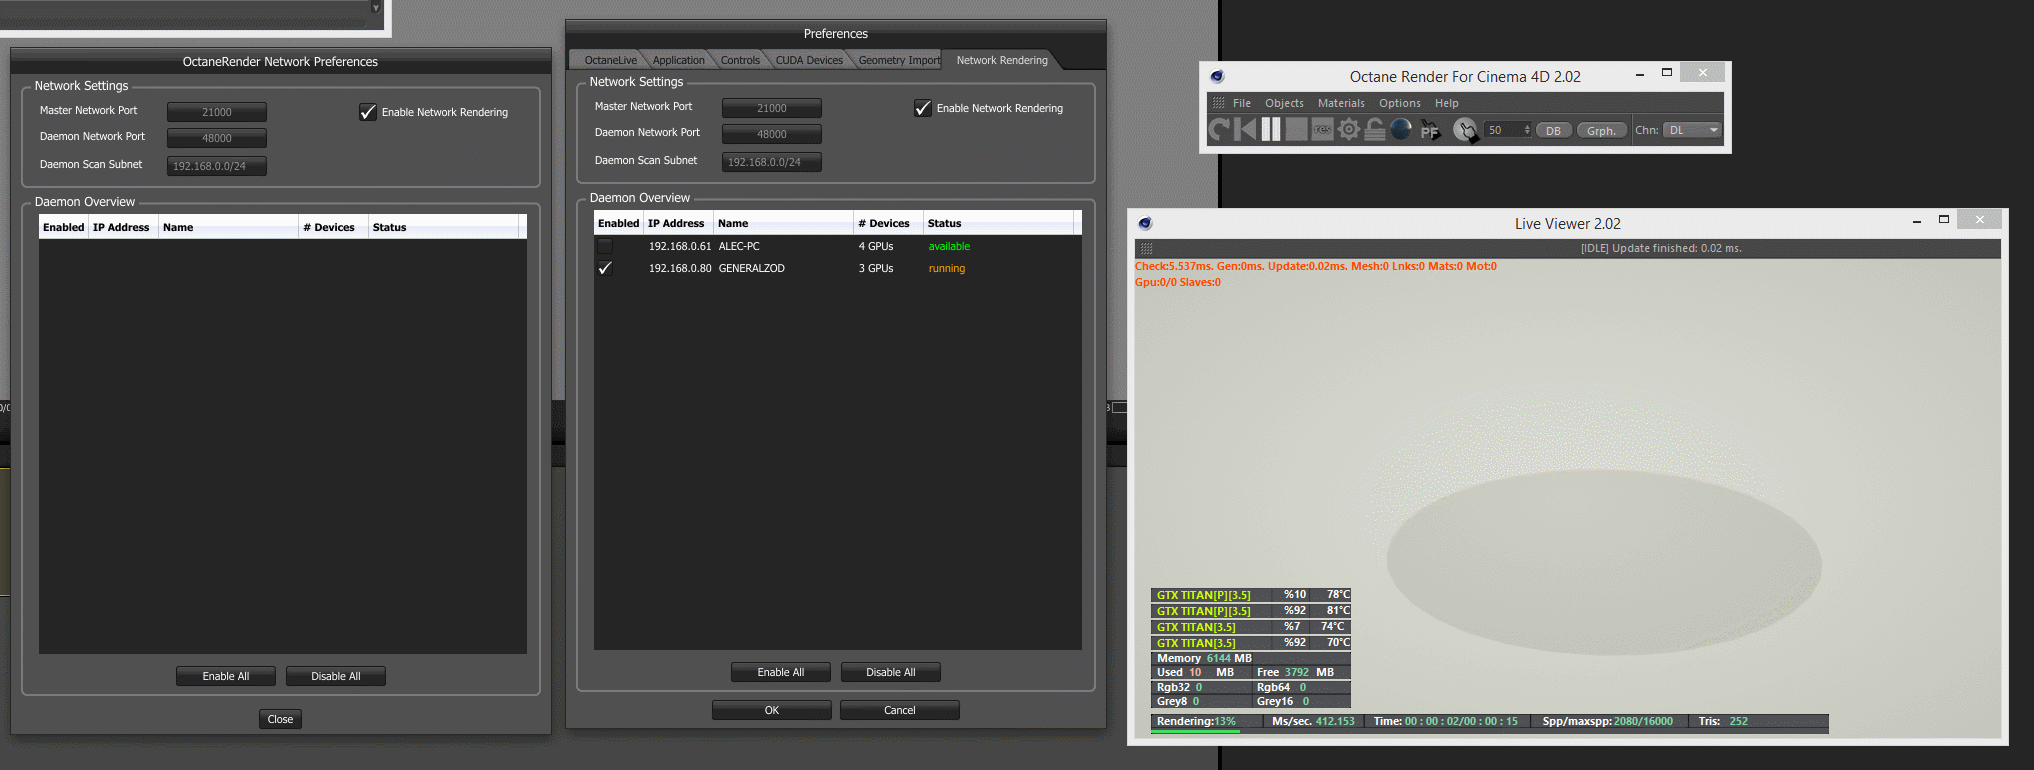
Task: Click the IP Address column header in Preferences
Action: pyautogui.click(x=676, y=223)
